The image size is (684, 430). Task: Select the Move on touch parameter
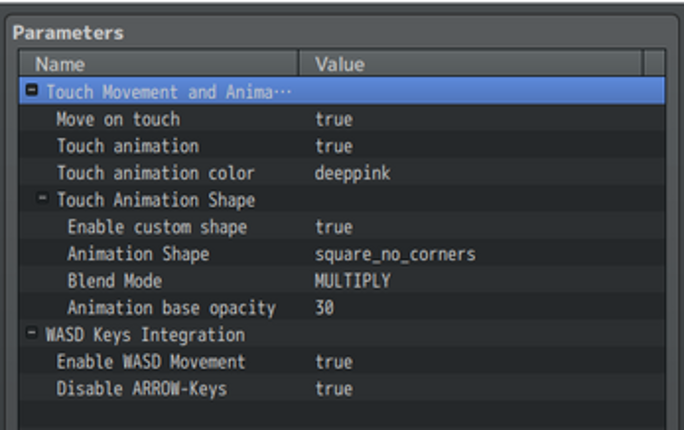coord(118,119)
